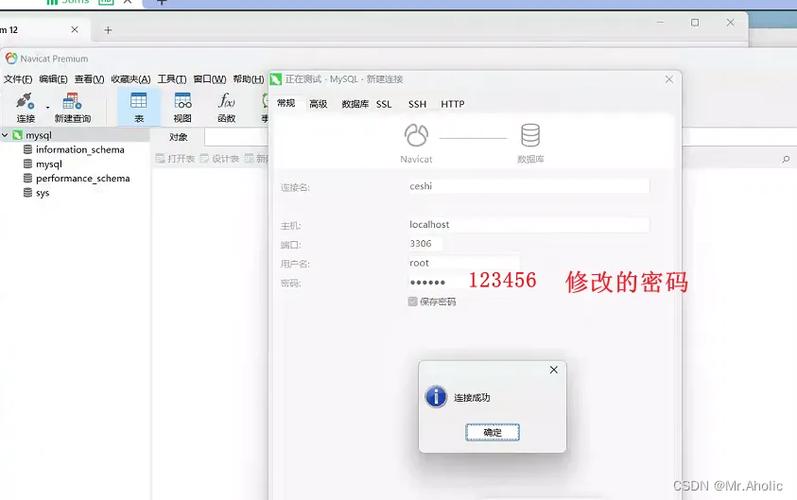
Task: Click the Navicat Premium logo icon
Action: pos(11,58)
